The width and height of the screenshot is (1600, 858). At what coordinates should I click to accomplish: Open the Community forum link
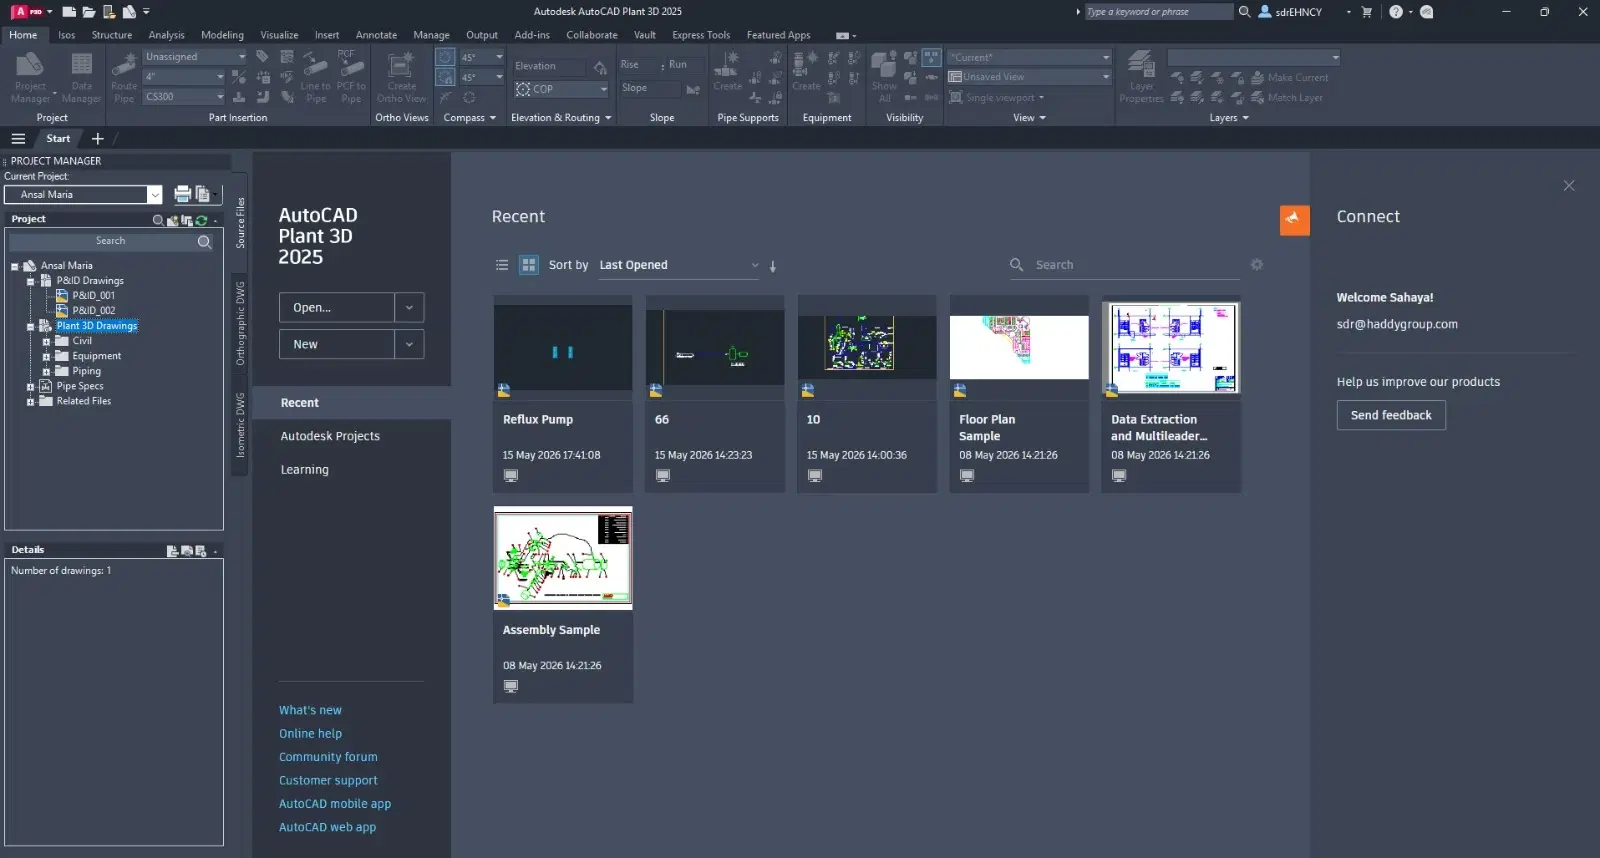[x=328, y=757]
